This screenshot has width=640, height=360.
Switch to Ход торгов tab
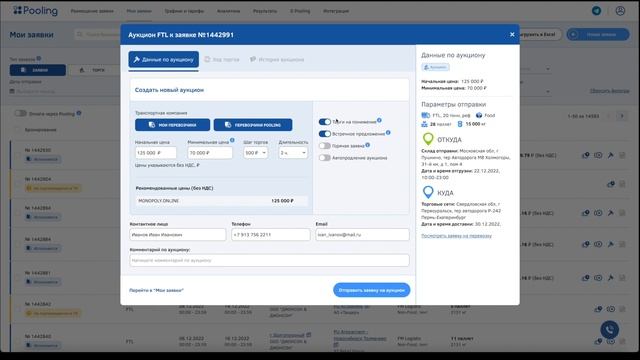[x=222, y=60]
